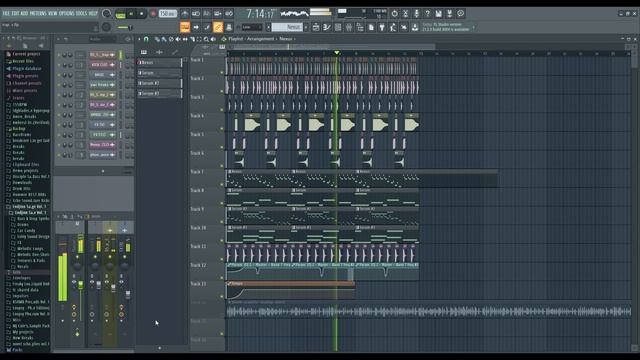
Task: Select Serum #2 pattern in picker panel
Action: click(160, 83)
